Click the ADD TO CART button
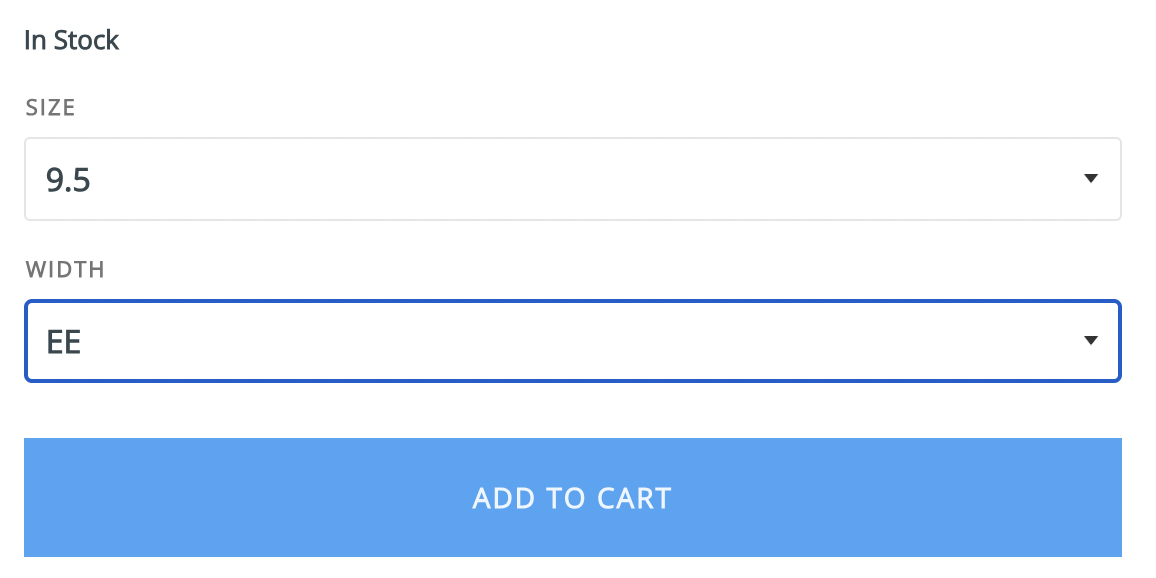1156x578 pixels. coord(573,497)
